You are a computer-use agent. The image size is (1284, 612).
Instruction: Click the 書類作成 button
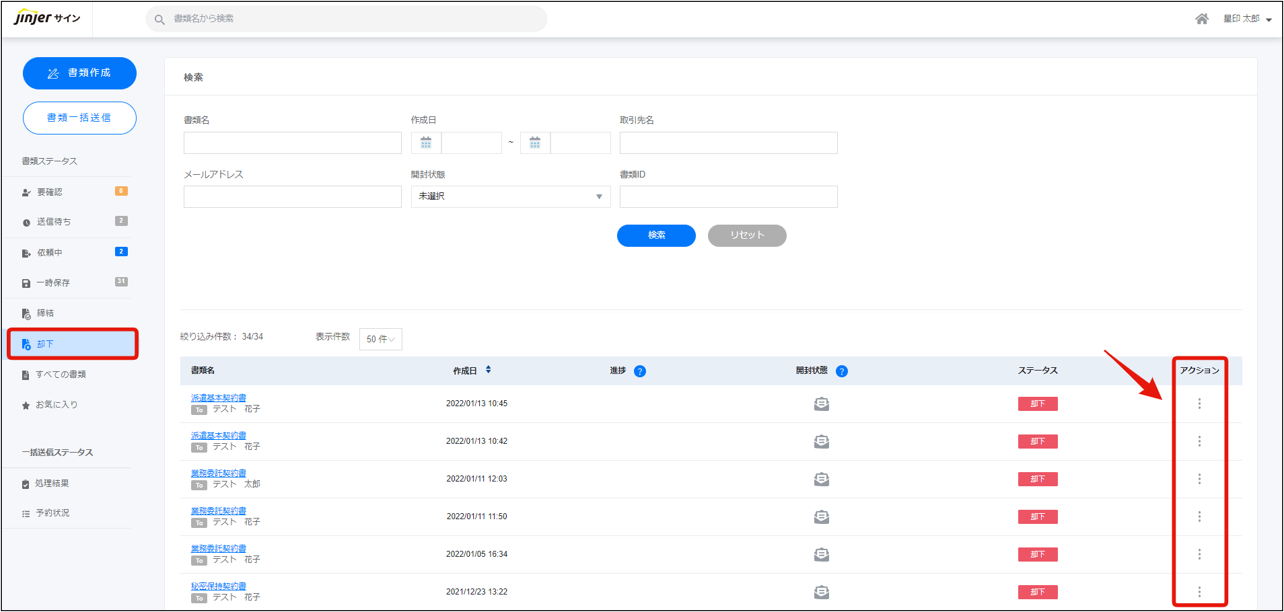pyautogui.click(x=79, y=73)
